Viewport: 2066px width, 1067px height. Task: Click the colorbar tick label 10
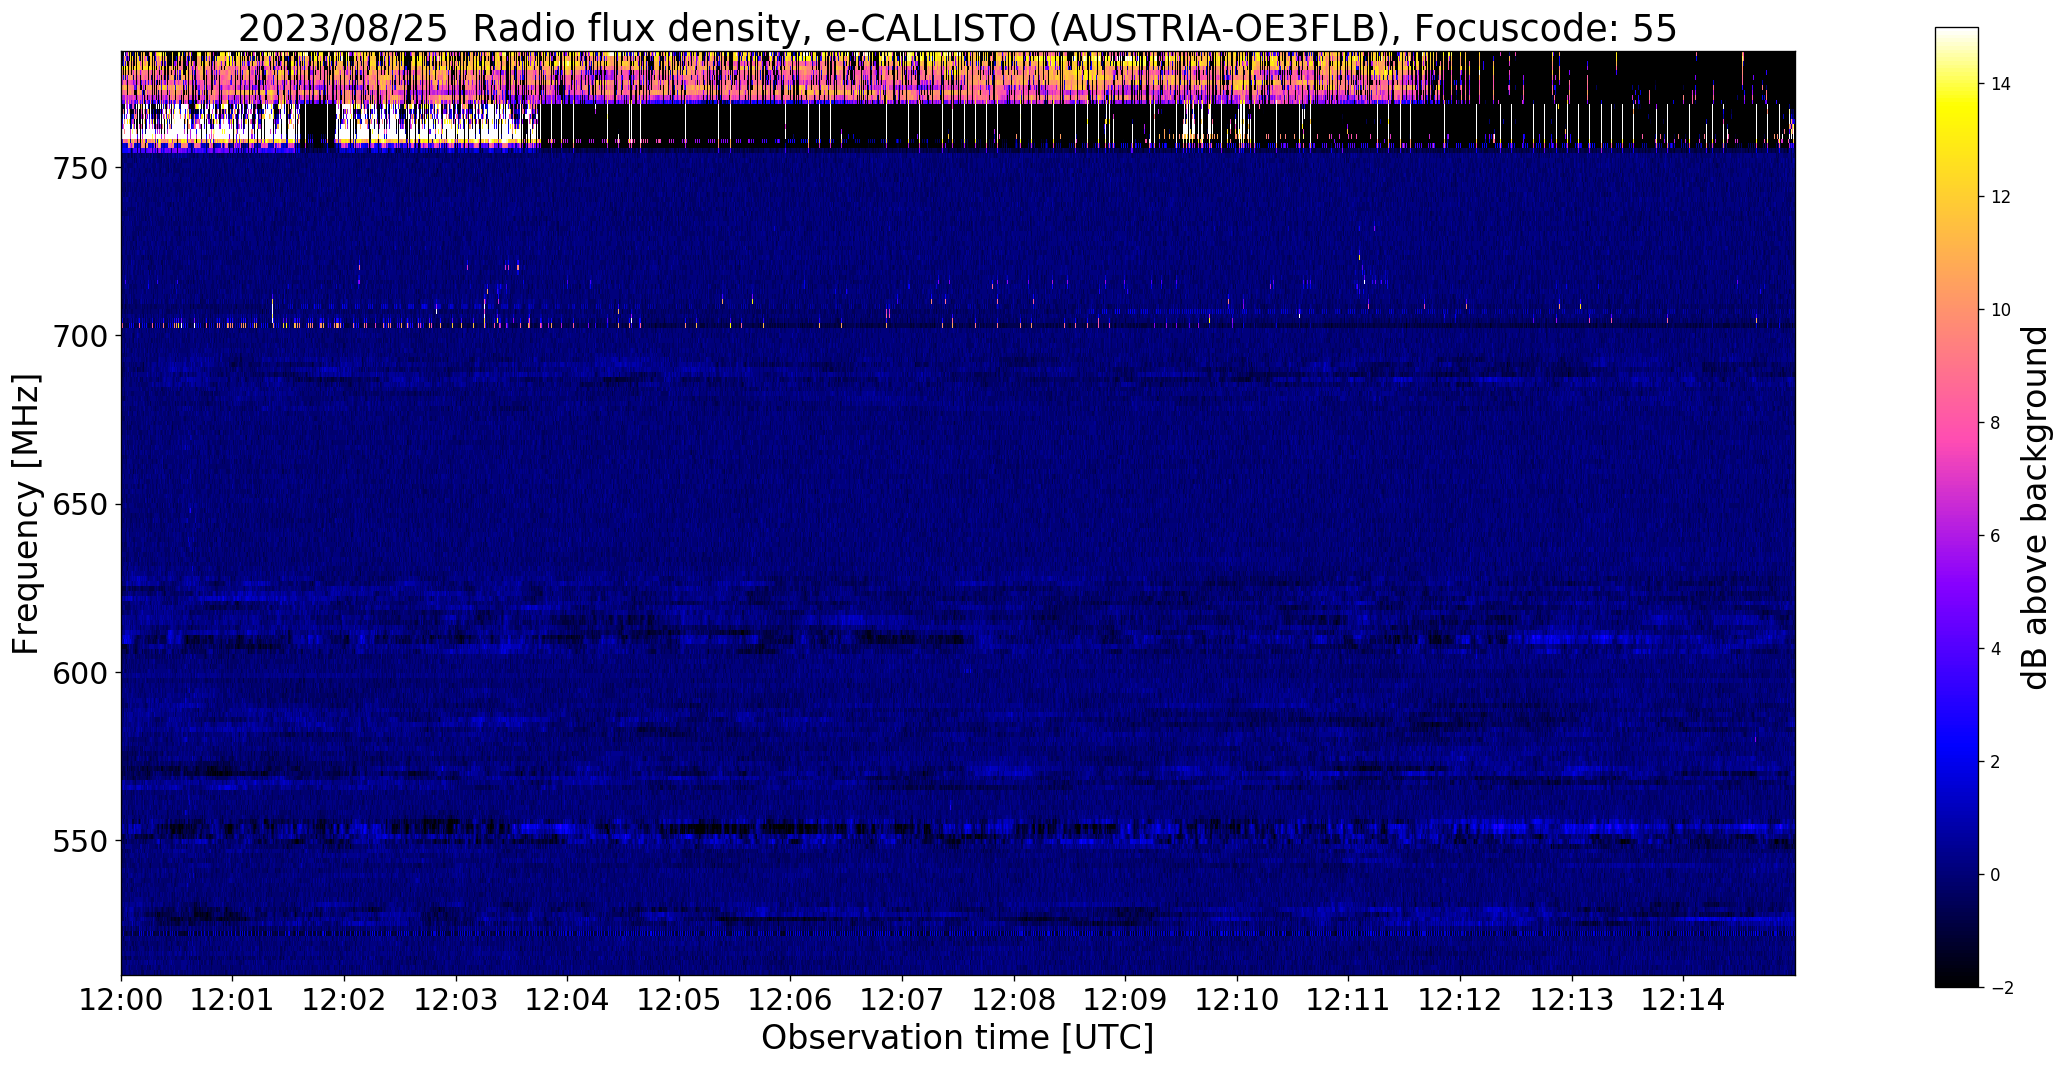point(2001,310)
